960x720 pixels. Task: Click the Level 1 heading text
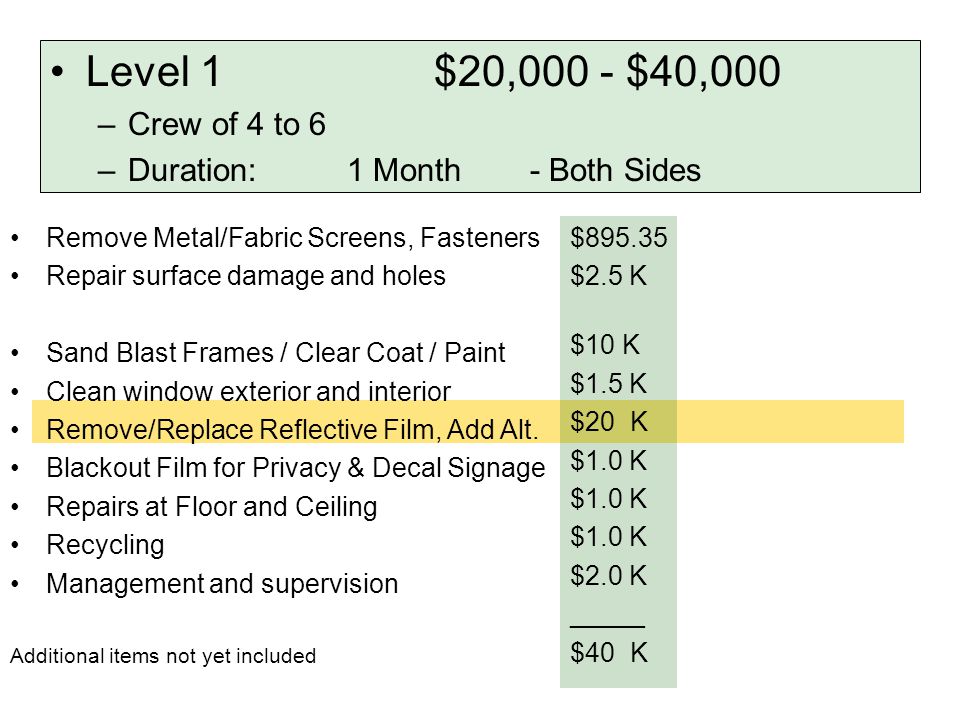click(x=153, y=72)
